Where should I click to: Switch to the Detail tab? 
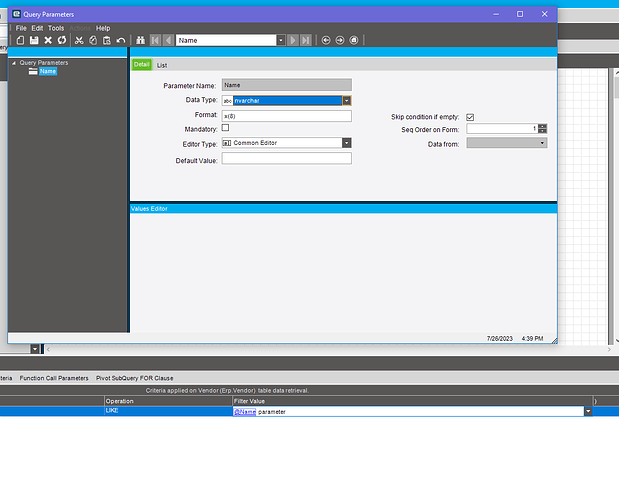pyautogui.click(x=141, y=65)
